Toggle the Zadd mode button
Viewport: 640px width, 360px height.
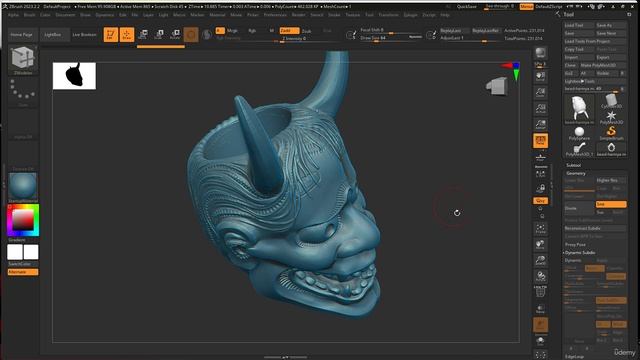click(x=289, y=31)
